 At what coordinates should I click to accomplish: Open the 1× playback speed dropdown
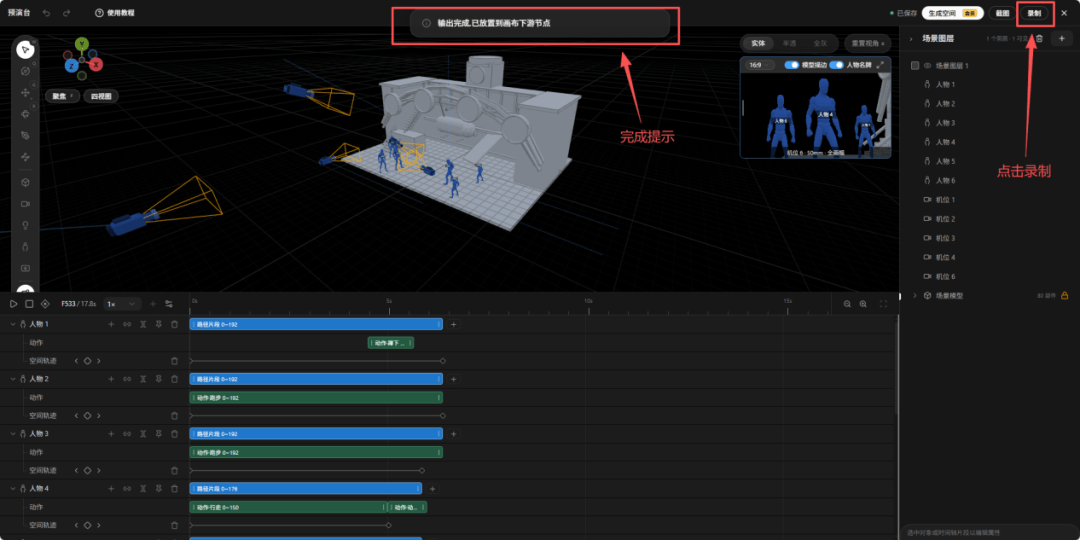(123, 304)
